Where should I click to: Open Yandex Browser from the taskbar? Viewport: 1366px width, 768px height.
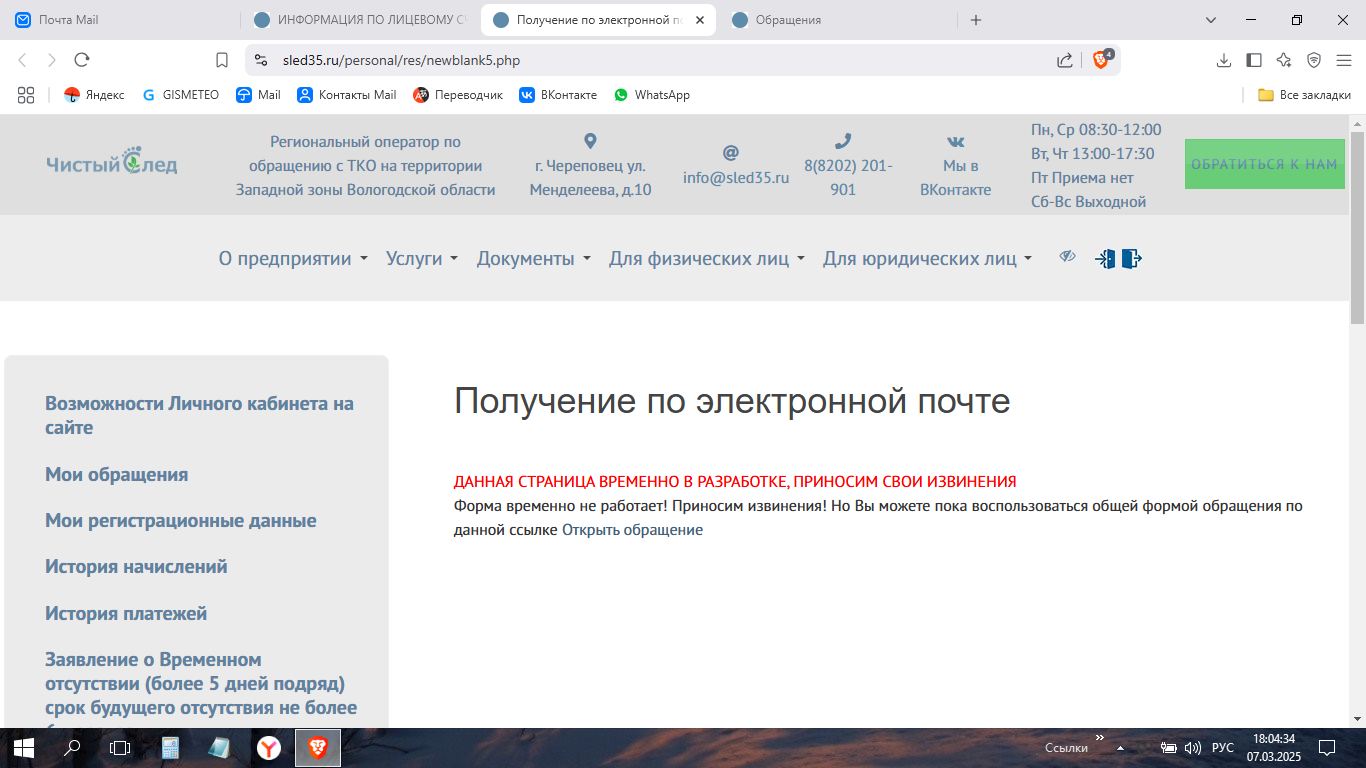(x=268, y=747)
